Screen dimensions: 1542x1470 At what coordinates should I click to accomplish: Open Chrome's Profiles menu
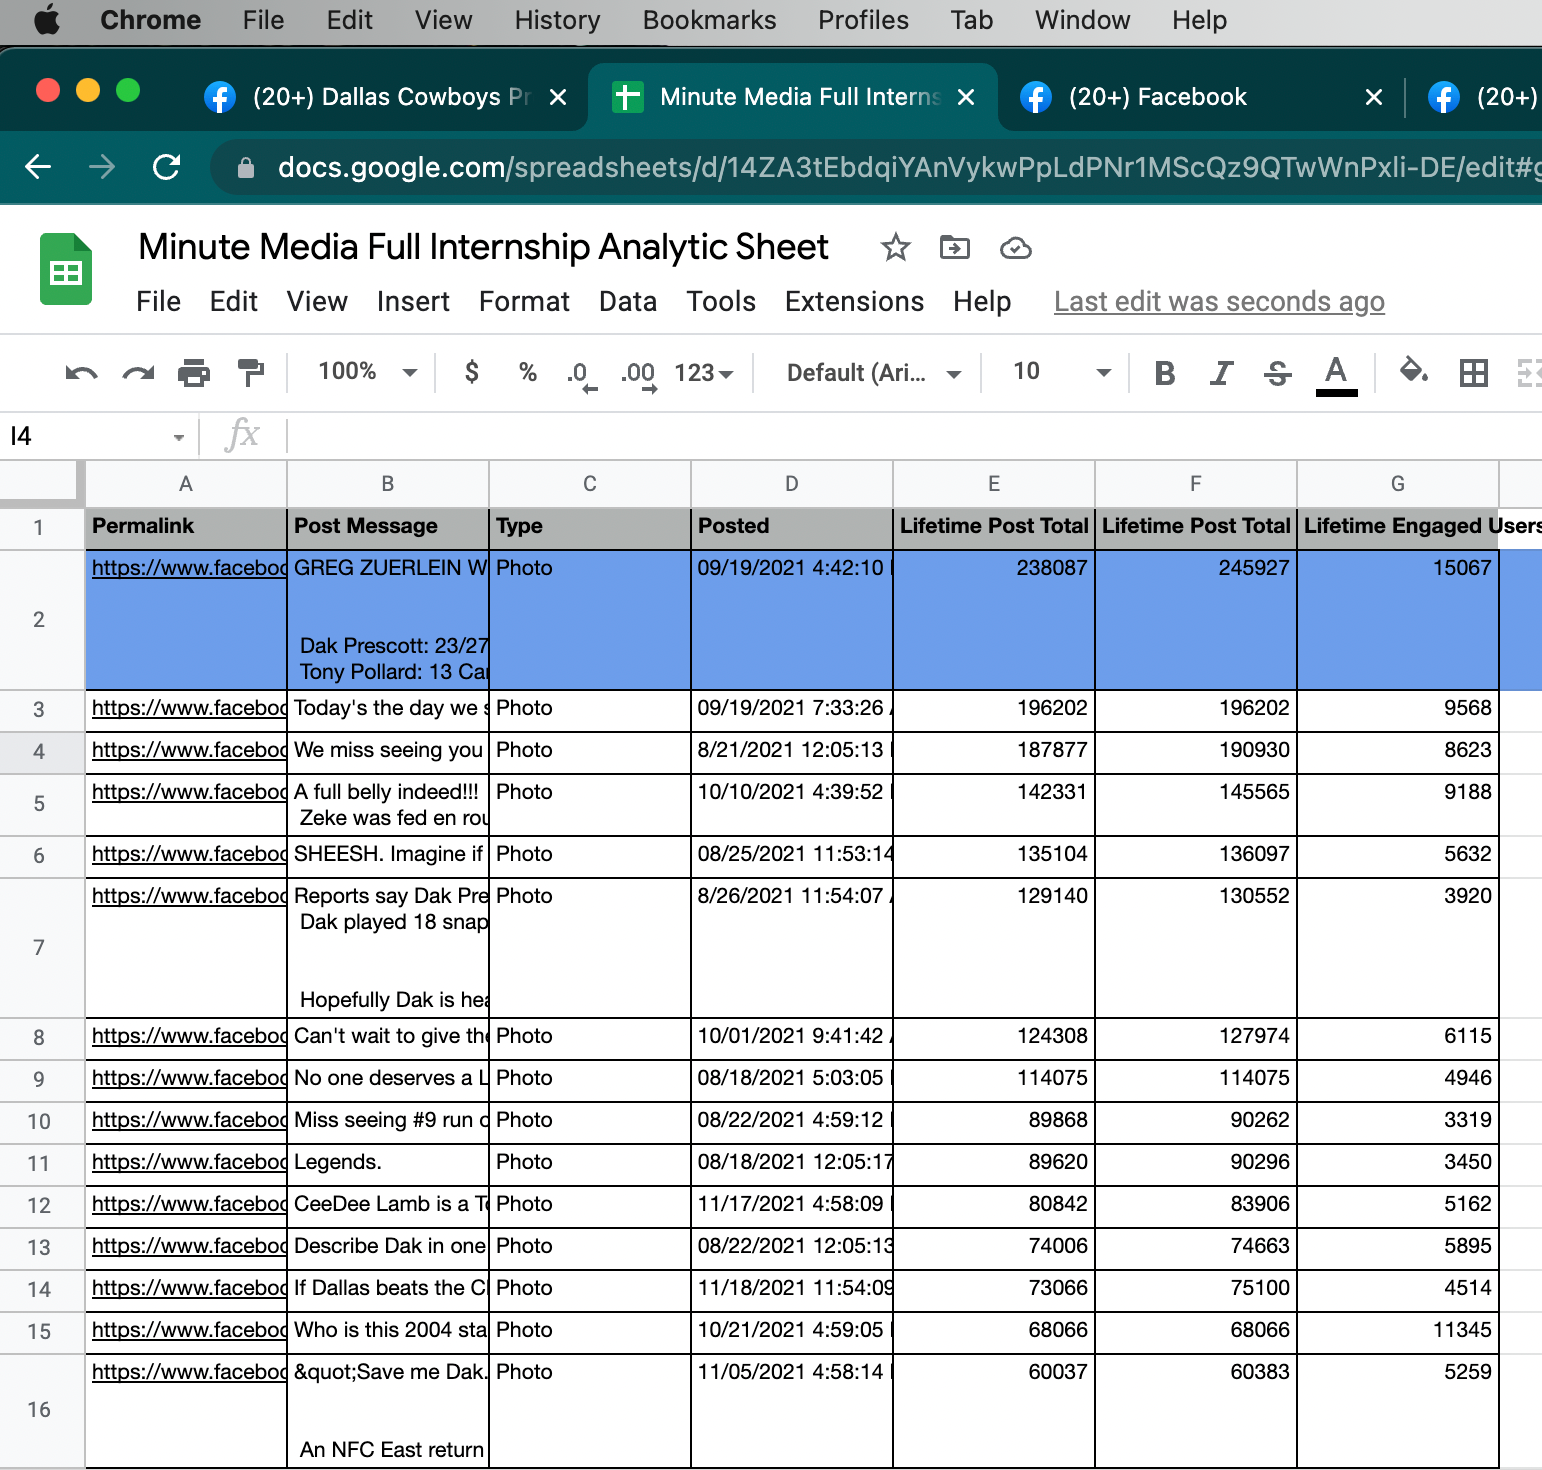click(x=863, y=20)
